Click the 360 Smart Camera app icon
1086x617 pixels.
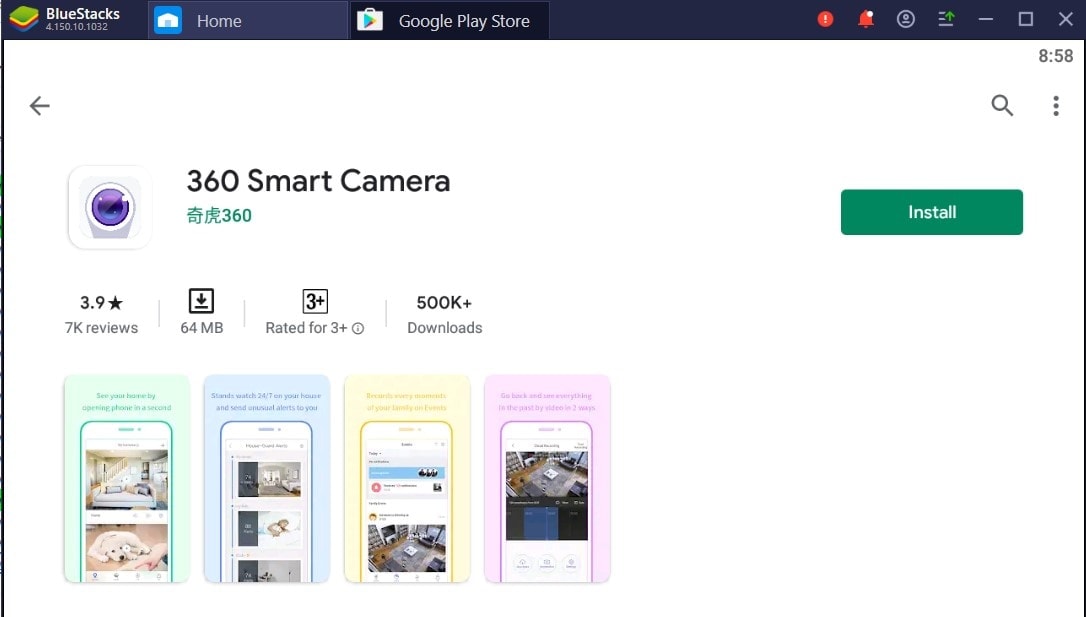tap(109, 207)
